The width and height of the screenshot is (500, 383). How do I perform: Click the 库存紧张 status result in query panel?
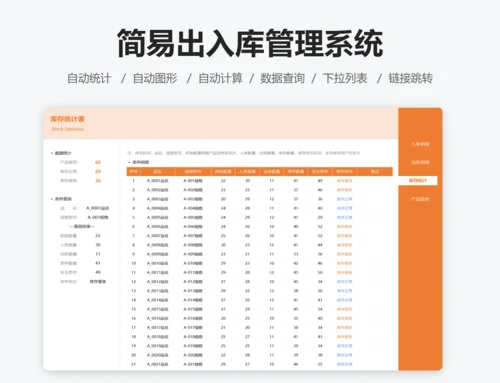[98, 282]
